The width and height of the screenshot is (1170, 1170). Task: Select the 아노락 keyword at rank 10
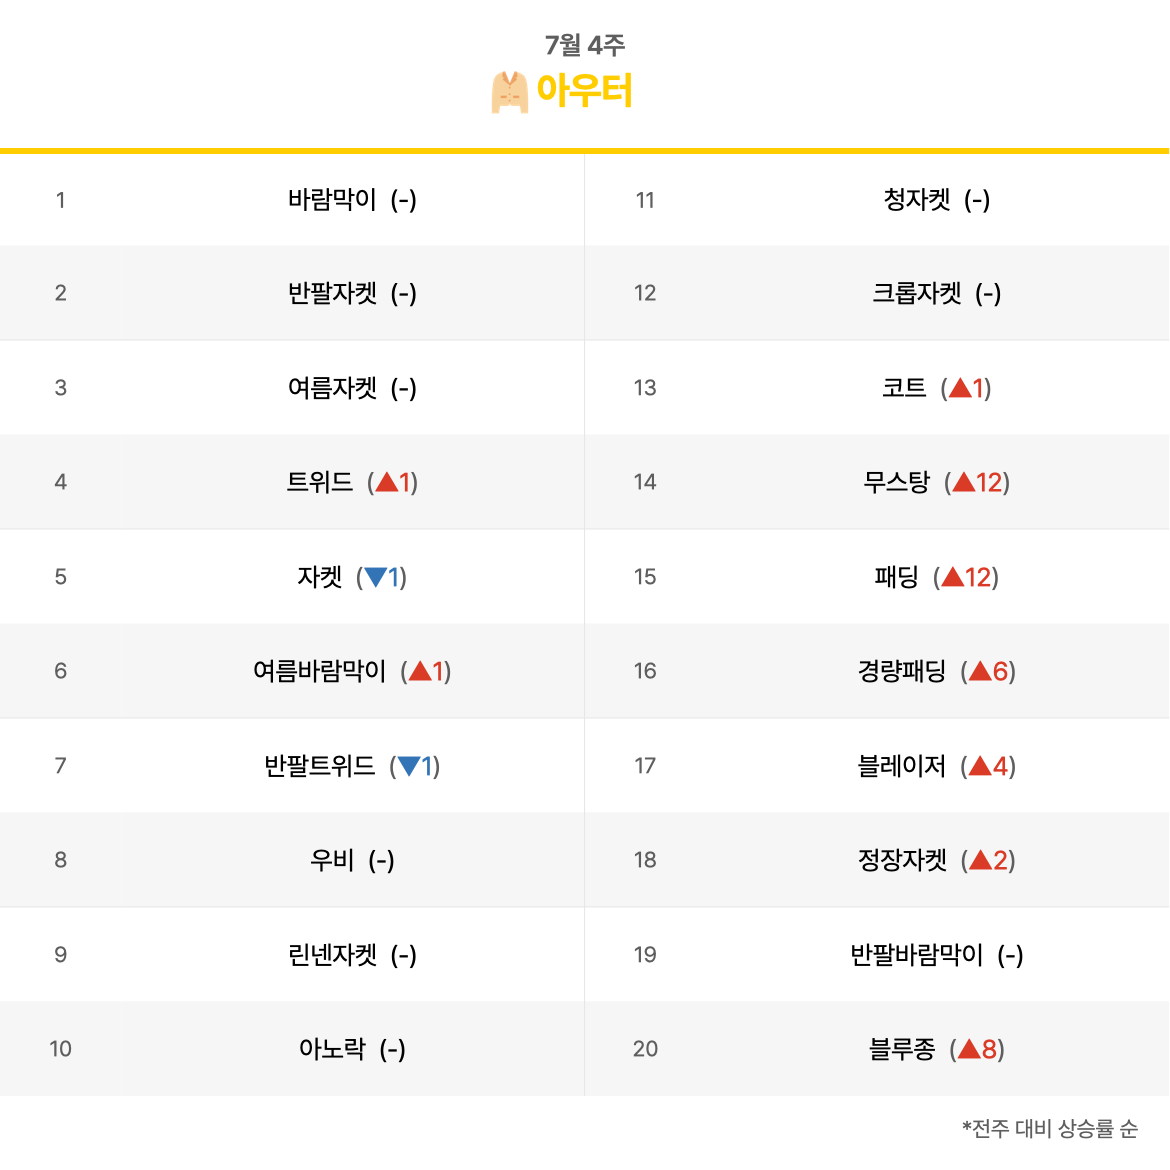tap(332, 1048)
